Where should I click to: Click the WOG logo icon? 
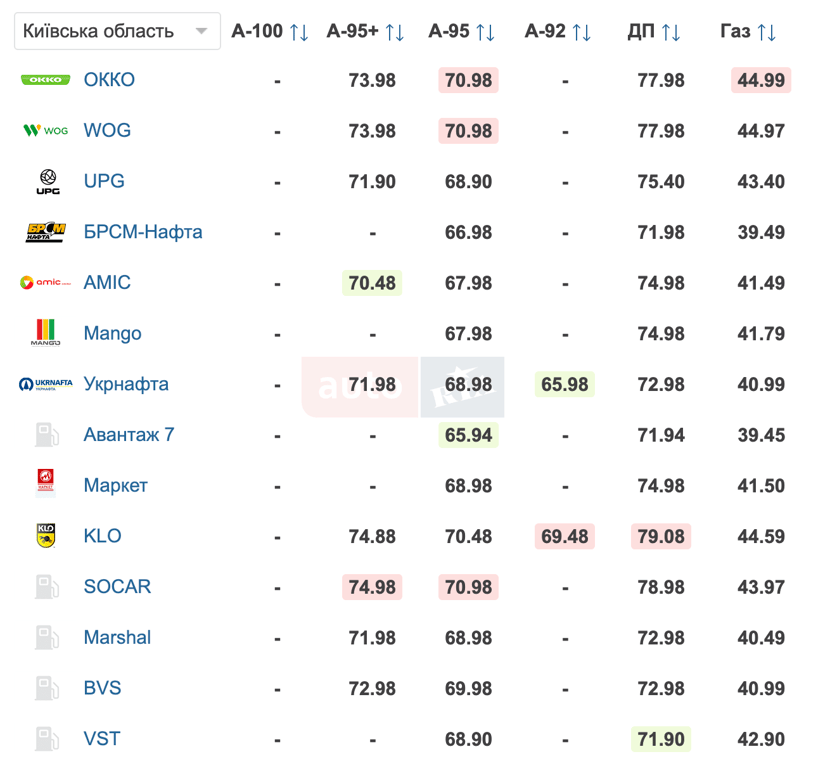point(46,130)
